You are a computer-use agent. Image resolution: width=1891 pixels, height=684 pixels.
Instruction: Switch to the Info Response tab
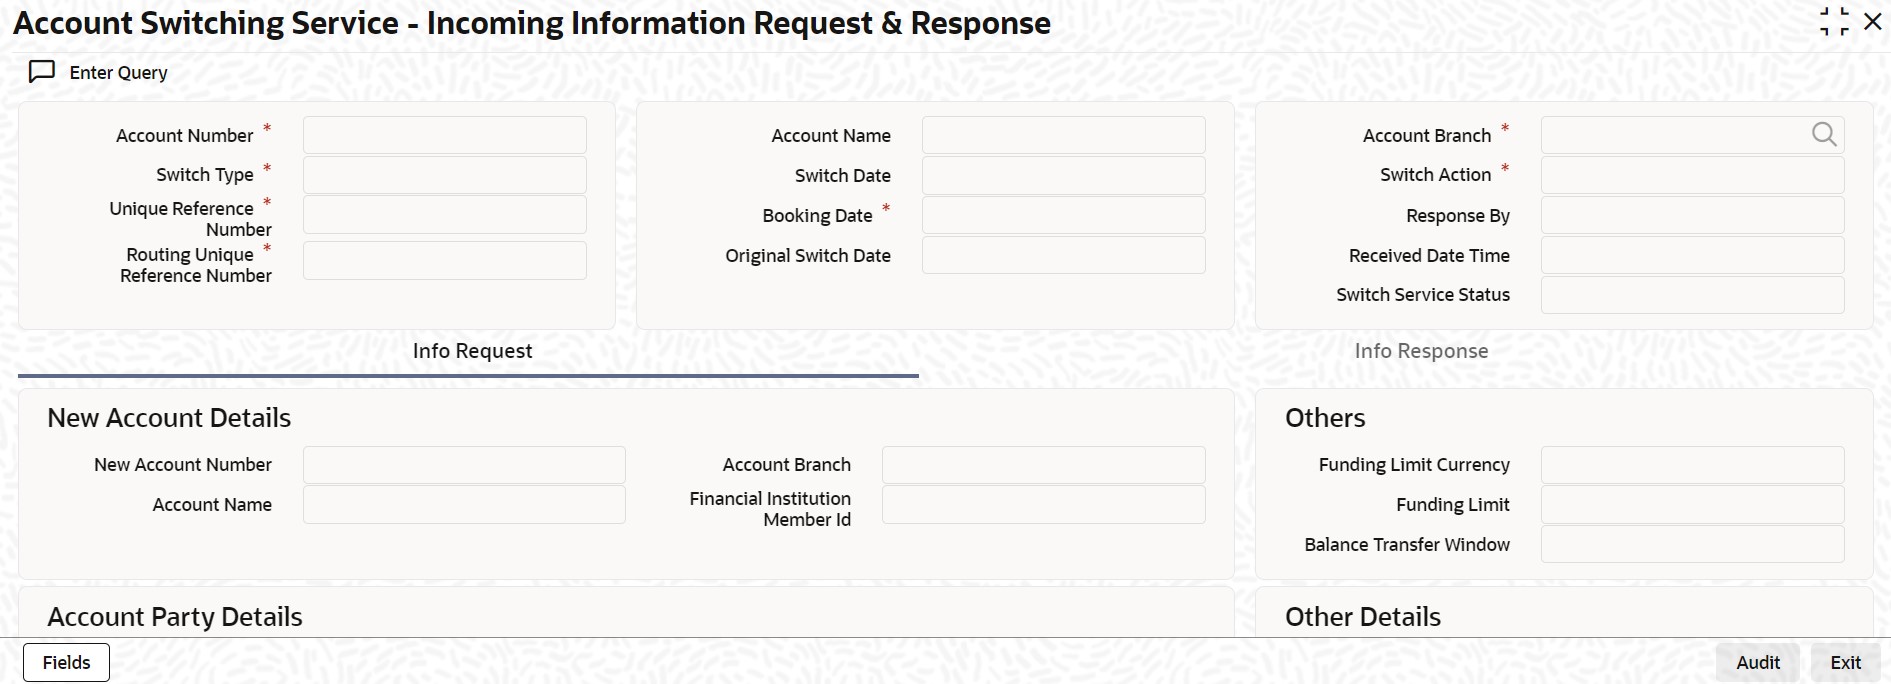pos(1421,350)
